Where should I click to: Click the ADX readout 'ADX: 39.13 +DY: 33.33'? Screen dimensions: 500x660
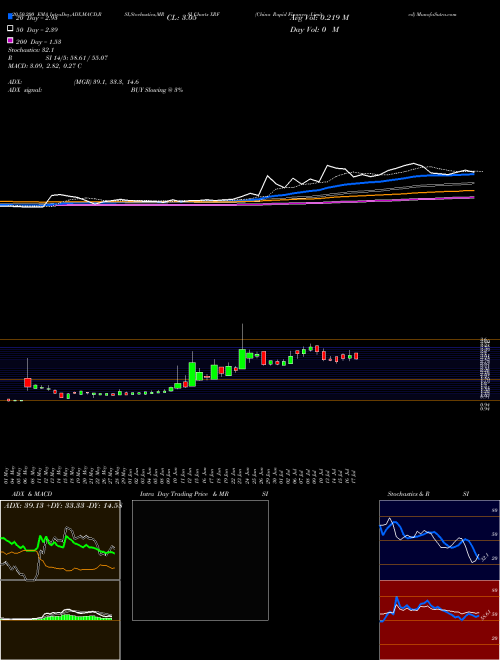click(x=46, y=506)
